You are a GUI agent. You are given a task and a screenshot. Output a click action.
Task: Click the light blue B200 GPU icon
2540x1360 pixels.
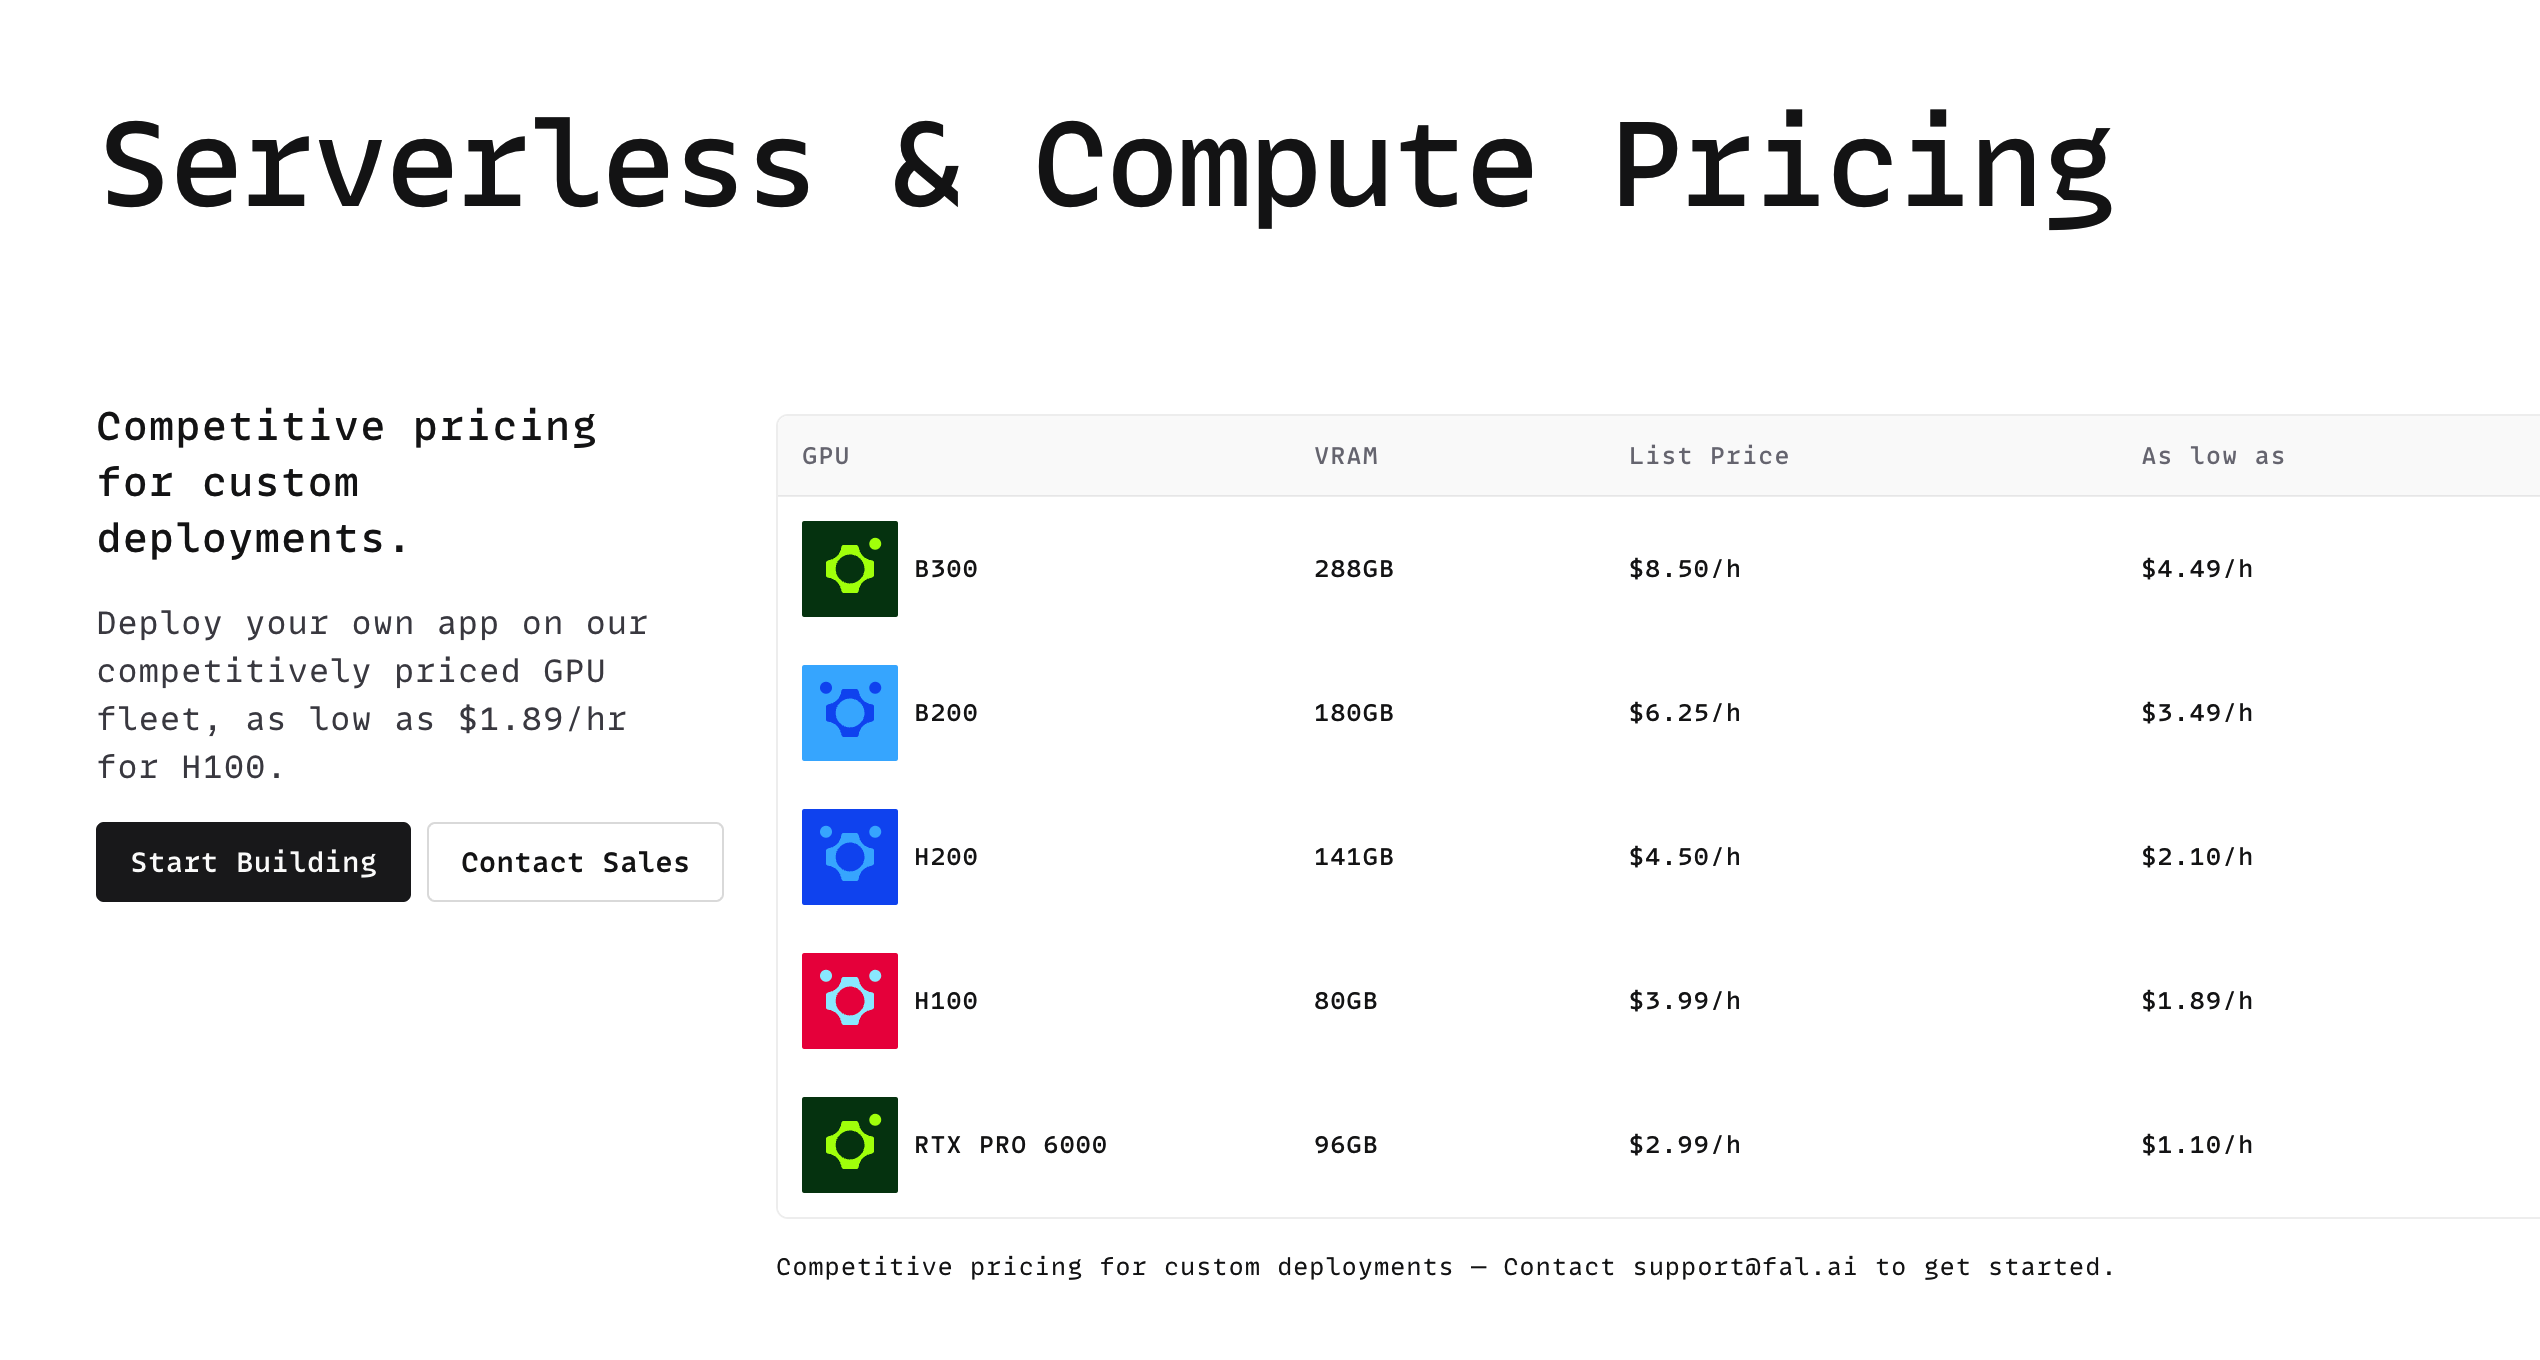[849, 713]
